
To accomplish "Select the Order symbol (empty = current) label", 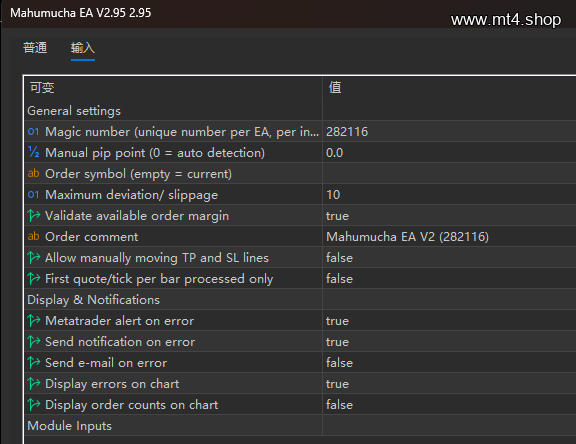I will coord(138,173).
